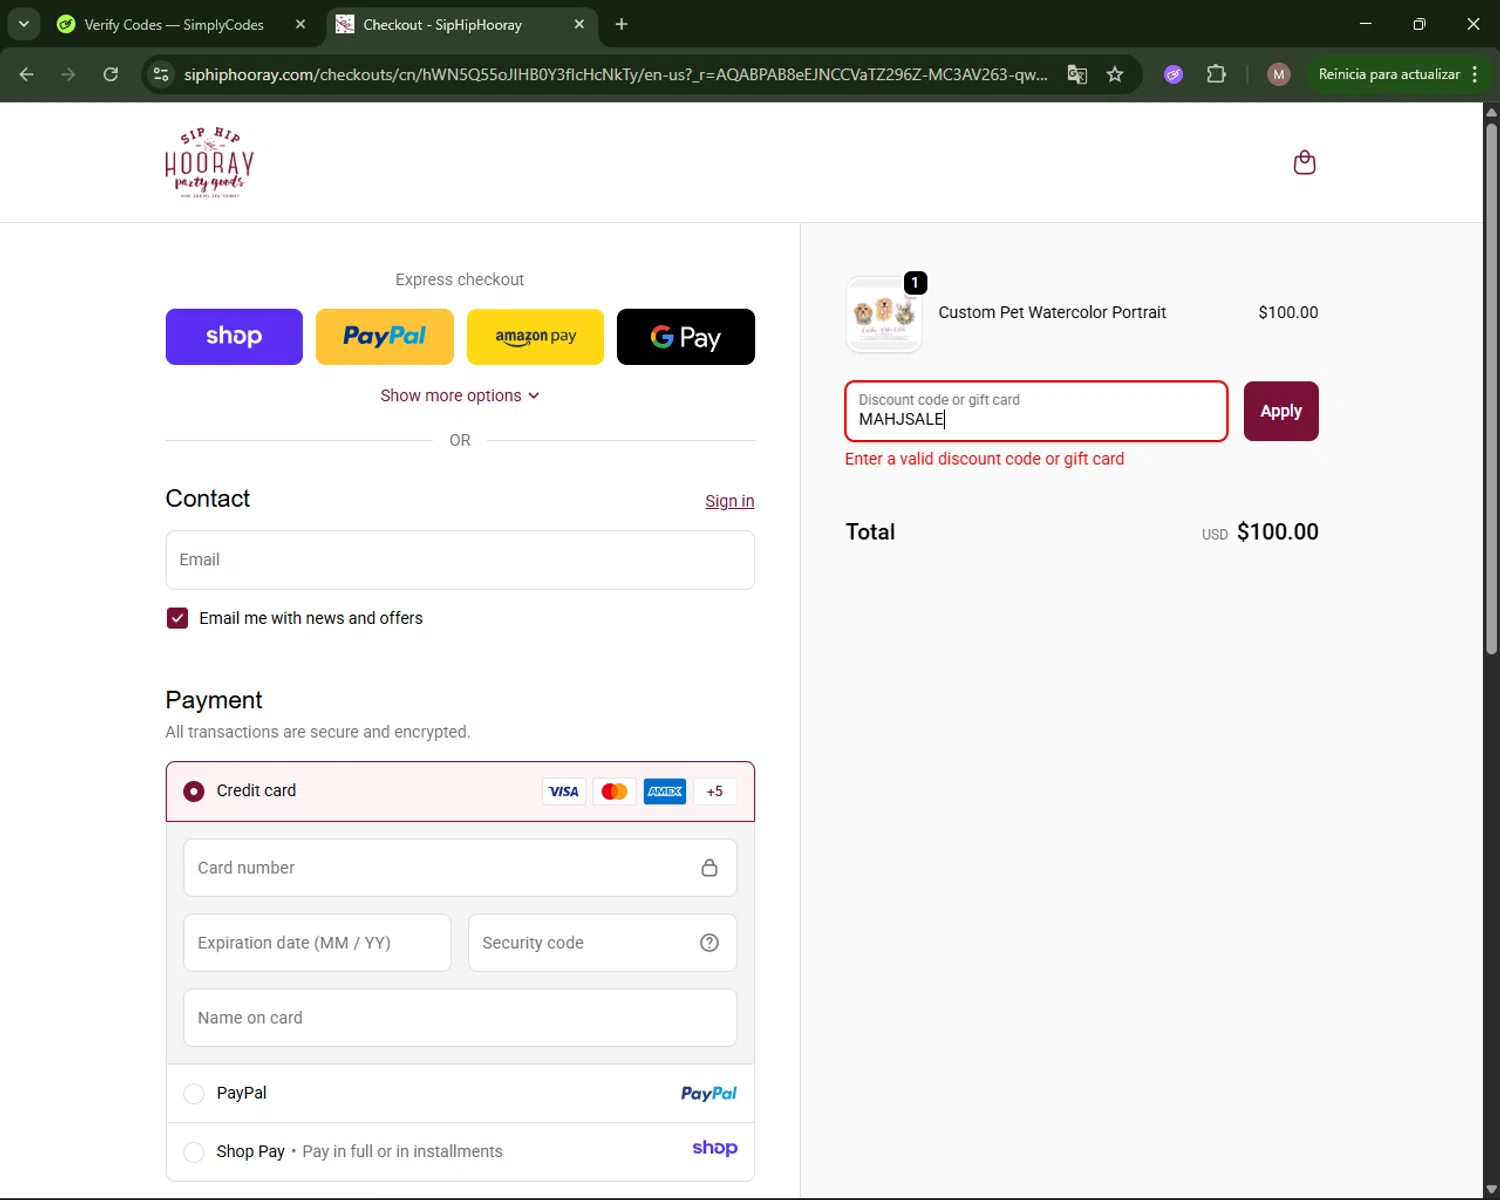1500x1200 pixels.
Task: Click 'Enter a valid discount code' error text
Action: pyautogui.click(x=984, y=459)
